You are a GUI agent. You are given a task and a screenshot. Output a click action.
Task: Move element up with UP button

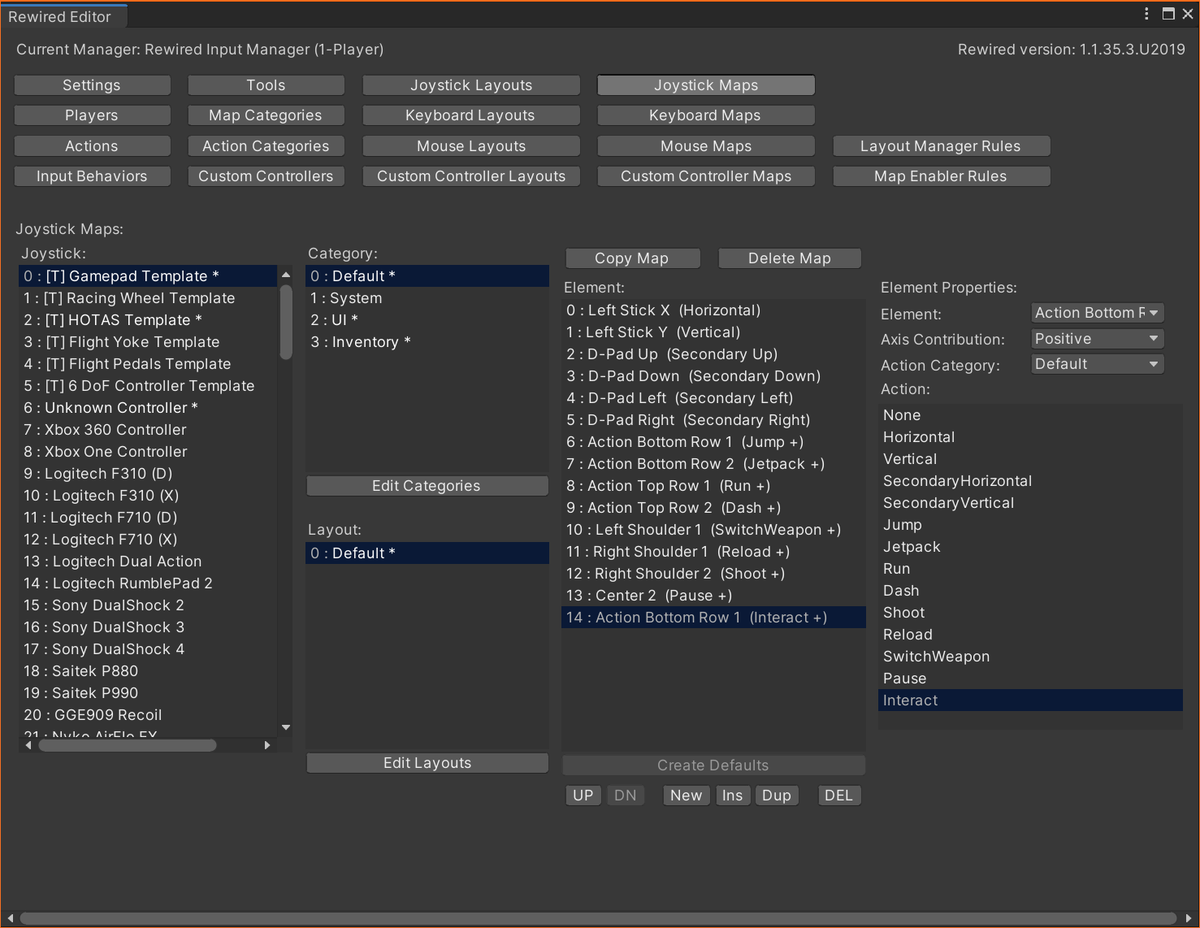click(x=583, y=796)
